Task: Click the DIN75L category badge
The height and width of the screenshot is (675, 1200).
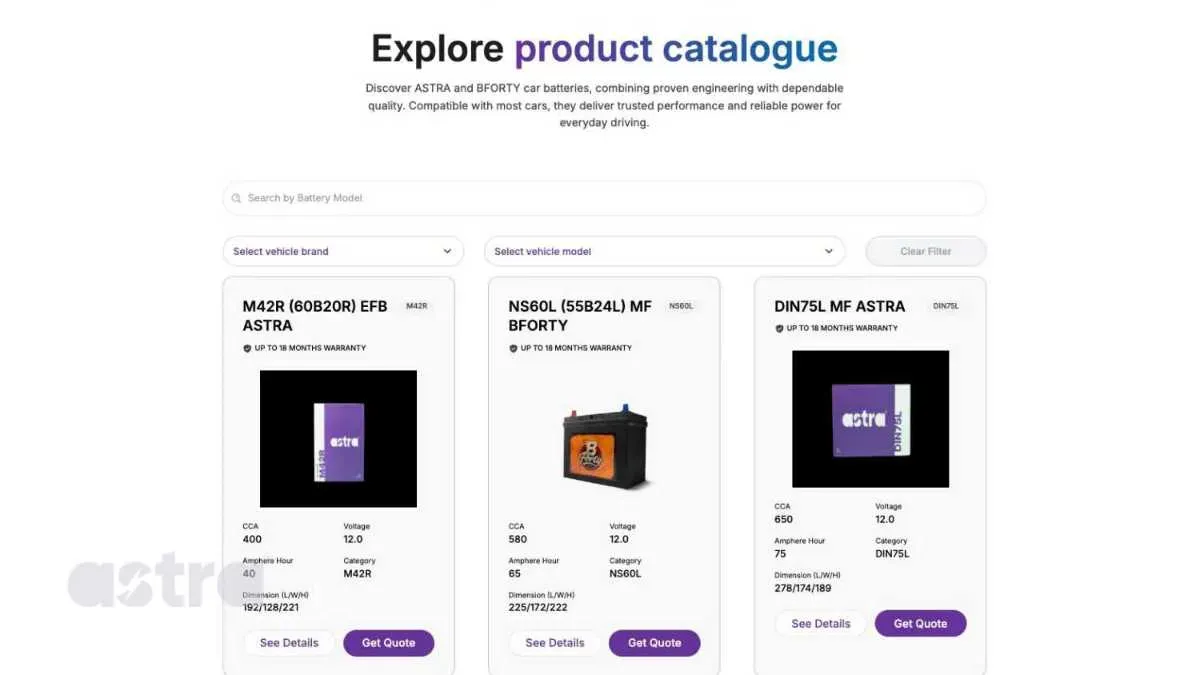Action: pyautogui.click(x=945, y=306)
